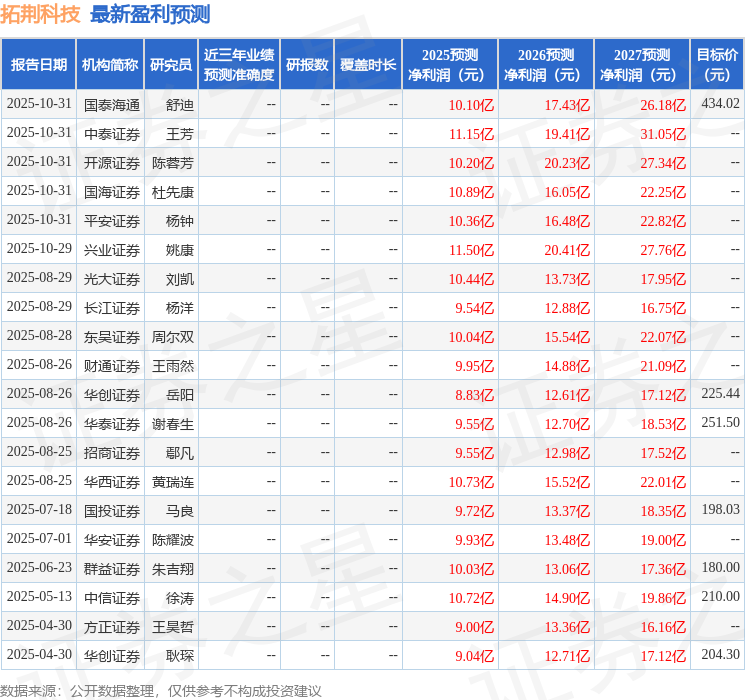Click researcher name 杜先康
The height and width of the screenshot is (700, 745).
pos(173,192)
